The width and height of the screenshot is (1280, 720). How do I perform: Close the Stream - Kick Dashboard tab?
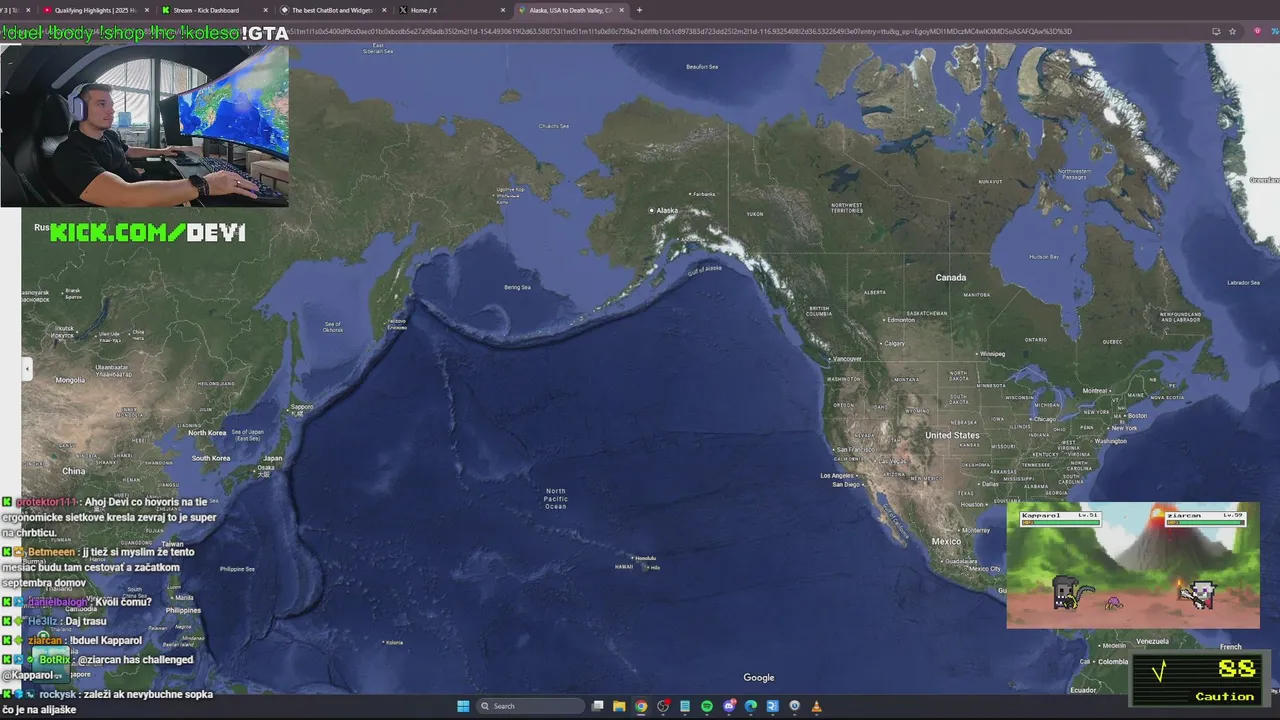(265, 10)
